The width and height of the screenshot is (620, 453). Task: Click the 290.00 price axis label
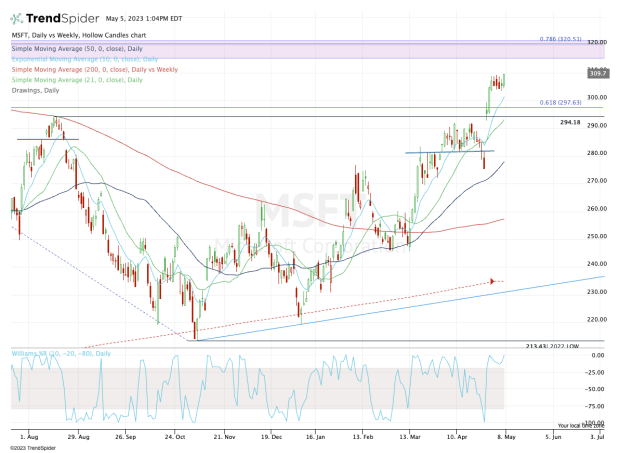(597, 125)
